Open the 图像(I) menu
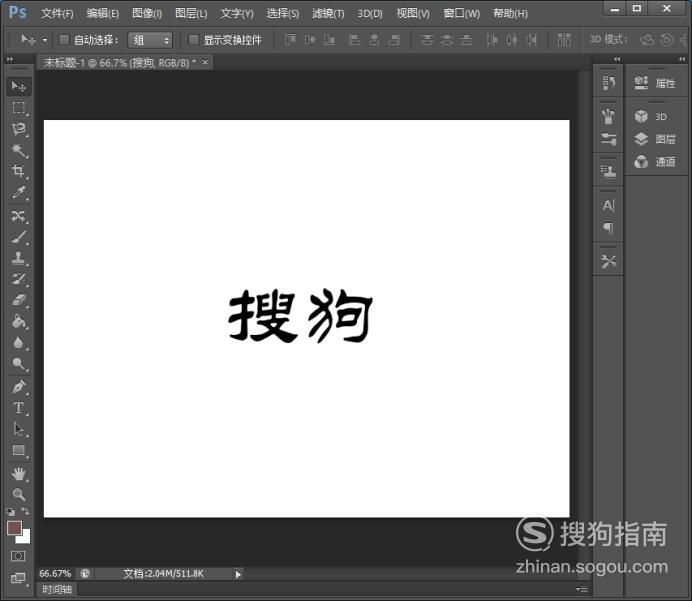692x601 pixels. click(x=147, y=13)
